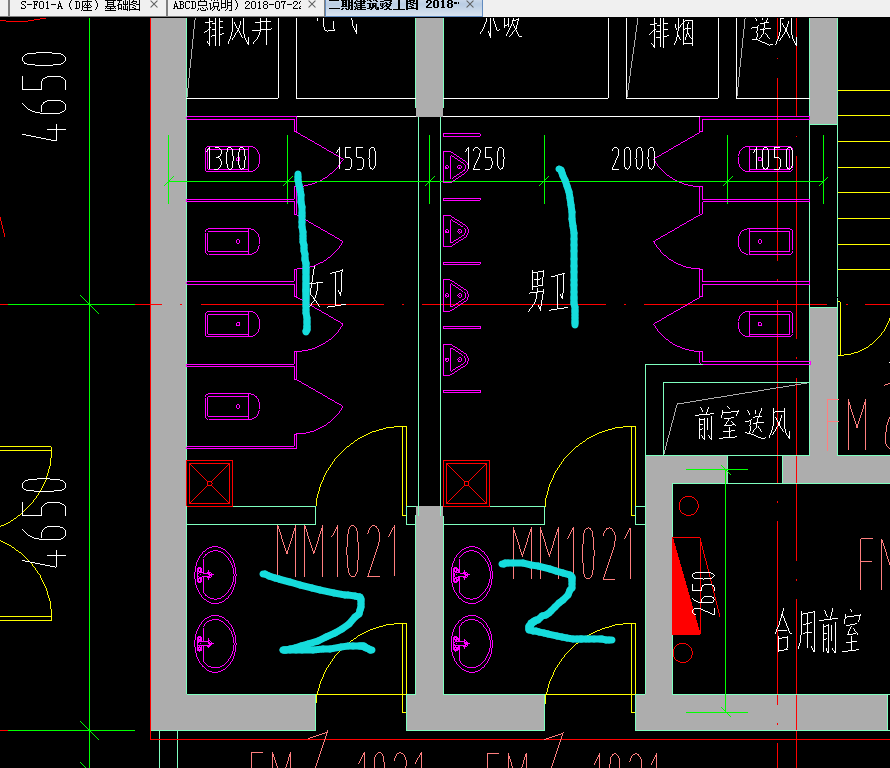The width and height of the screenshot is (890, 768).
Task: Pick the top urinal symbol beside 1250
Action: (455, 167)
